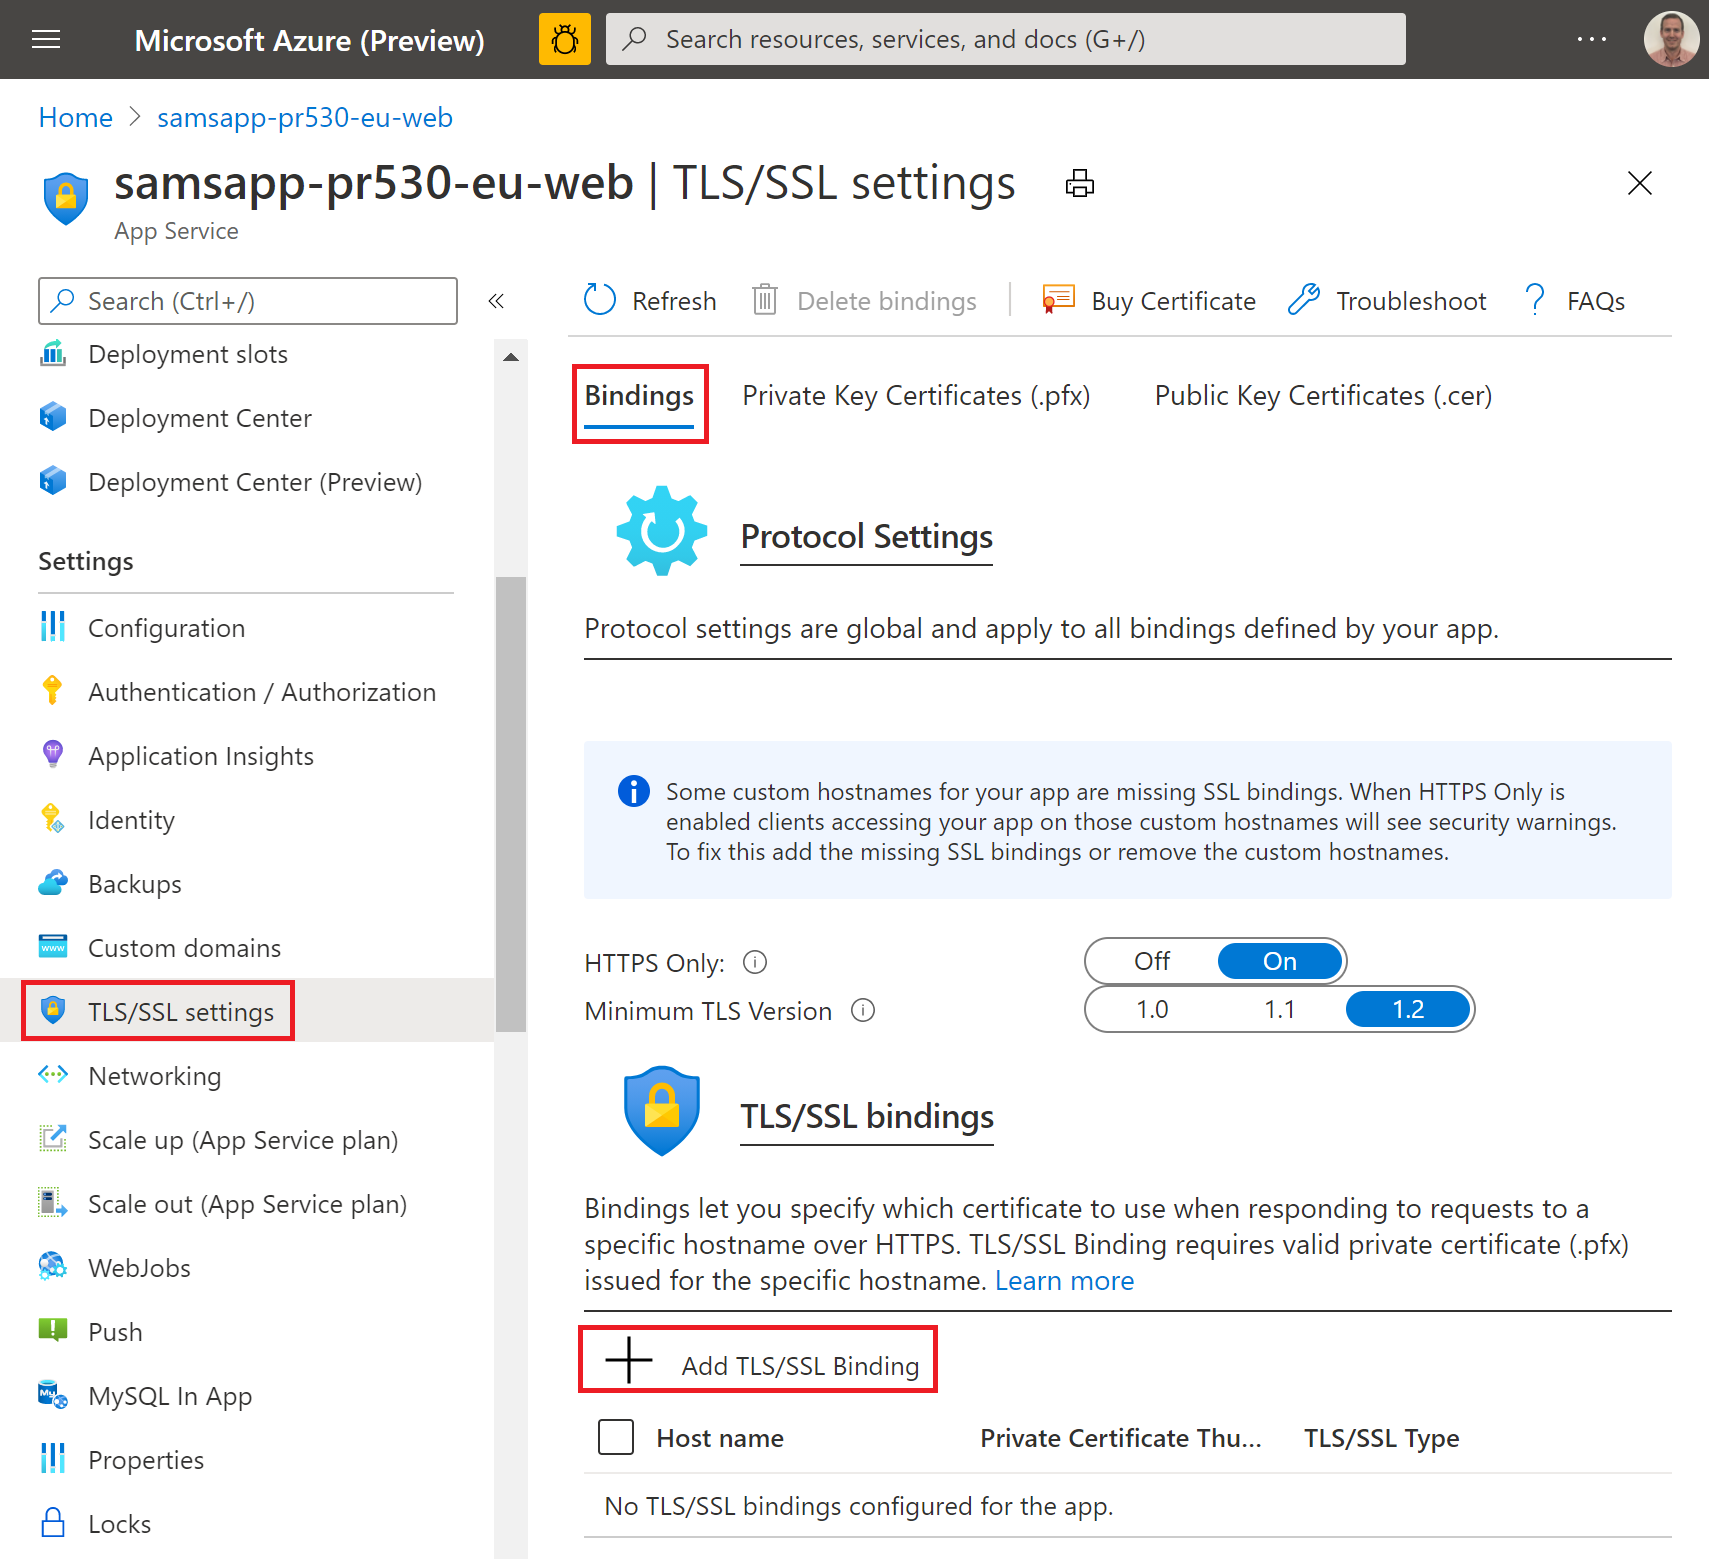Click the Refresh toolbar icon
1709x1559 pixels.
click(x=600, y=300)
